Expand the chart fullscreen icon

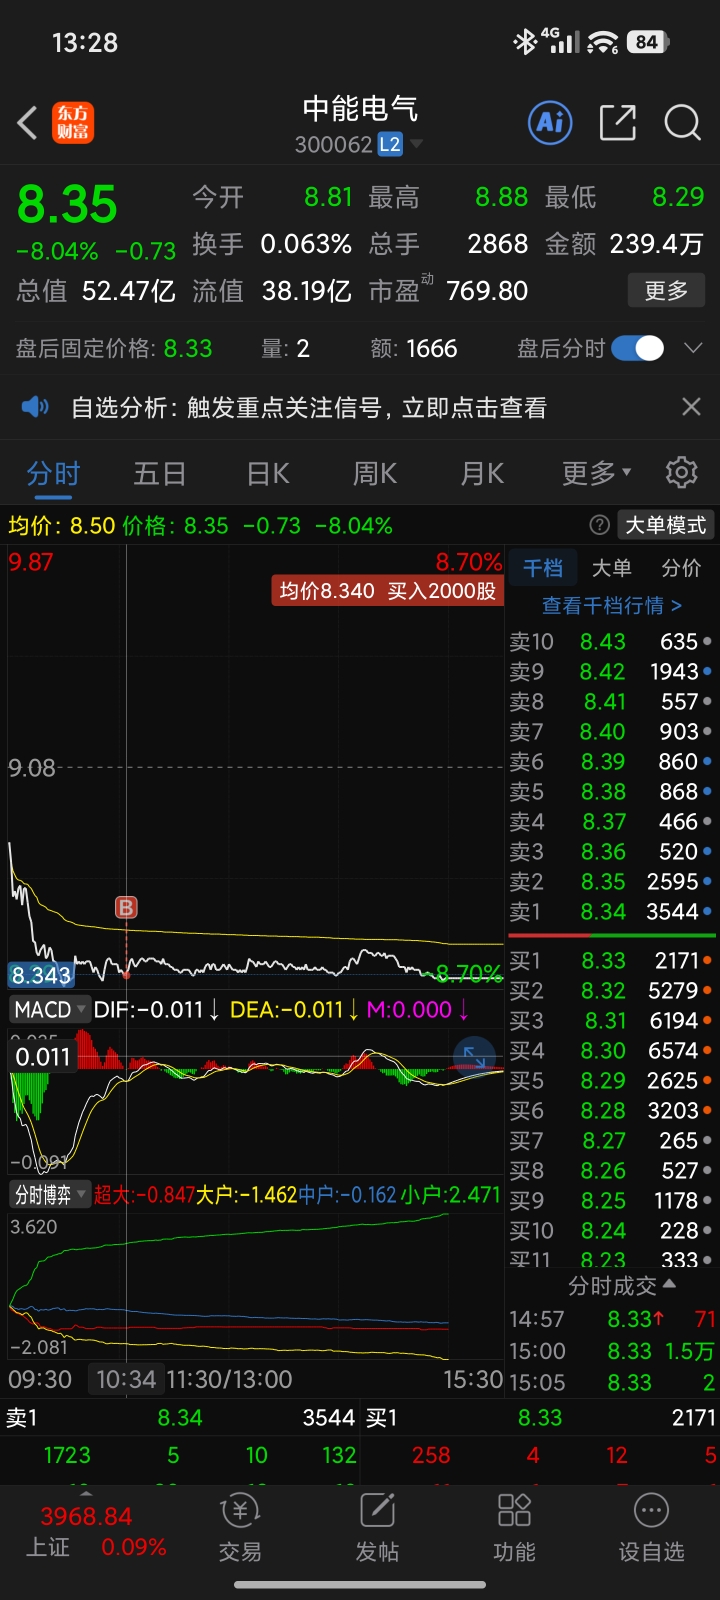[474, 1056]
